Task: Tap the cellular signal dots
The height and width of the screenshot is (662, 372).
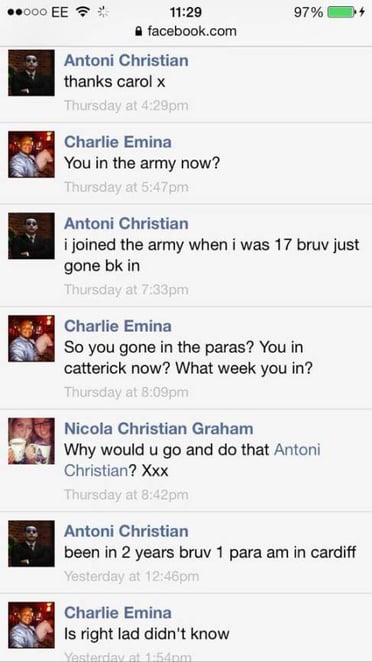Action: pyautogui.click(x=27, y=12)
